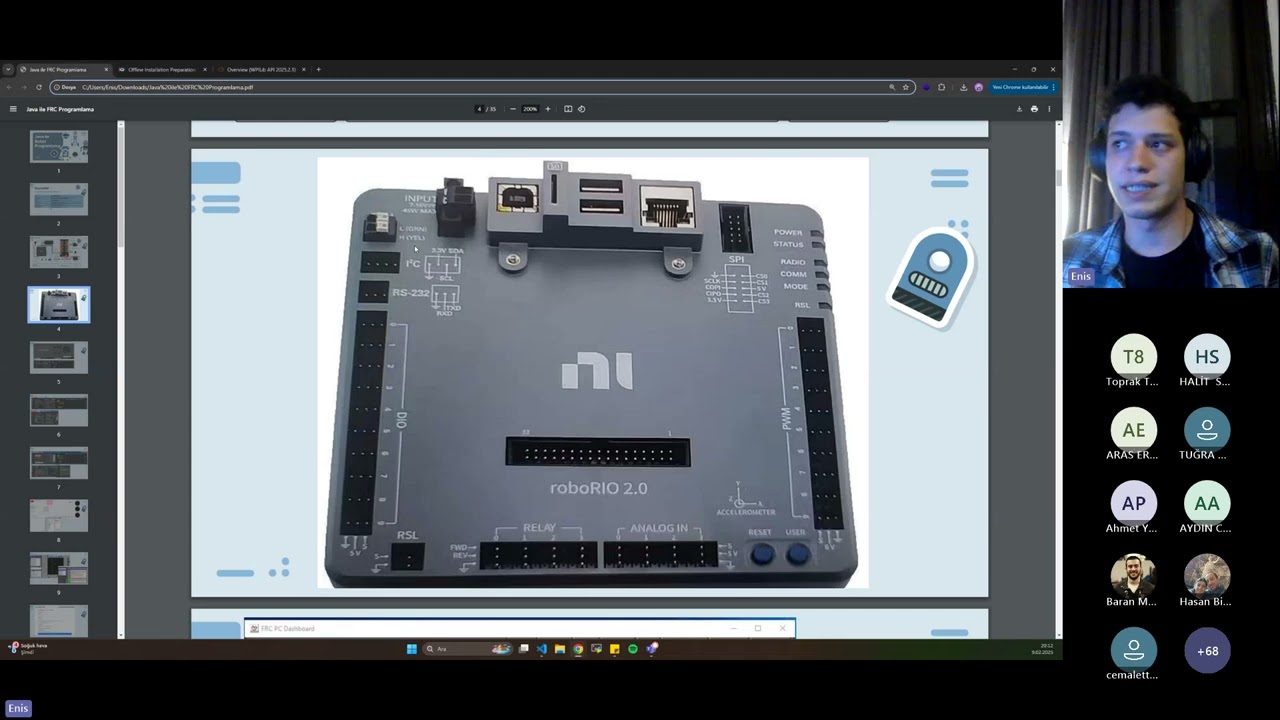Click the FRC PC Dashboard window title bar
1280x720 pixels.
tap(520, 628)
